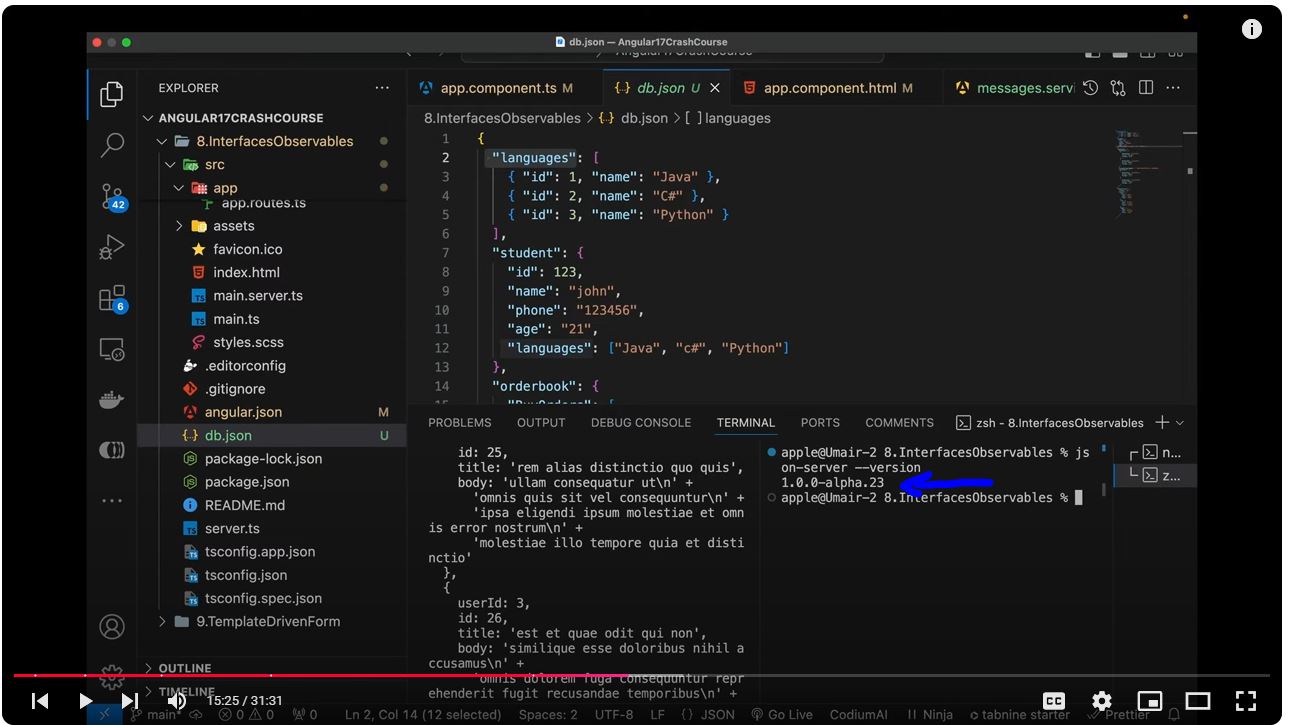
Task: Click the new terminal plus icon
Action: (x=1162, y=423)
